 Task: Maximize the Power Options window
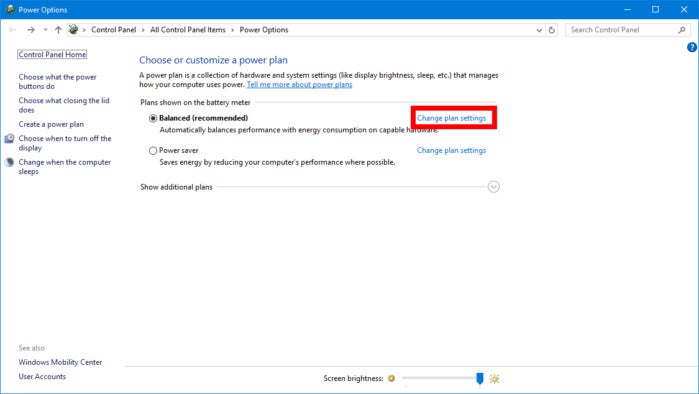click(x=655, y=9)
